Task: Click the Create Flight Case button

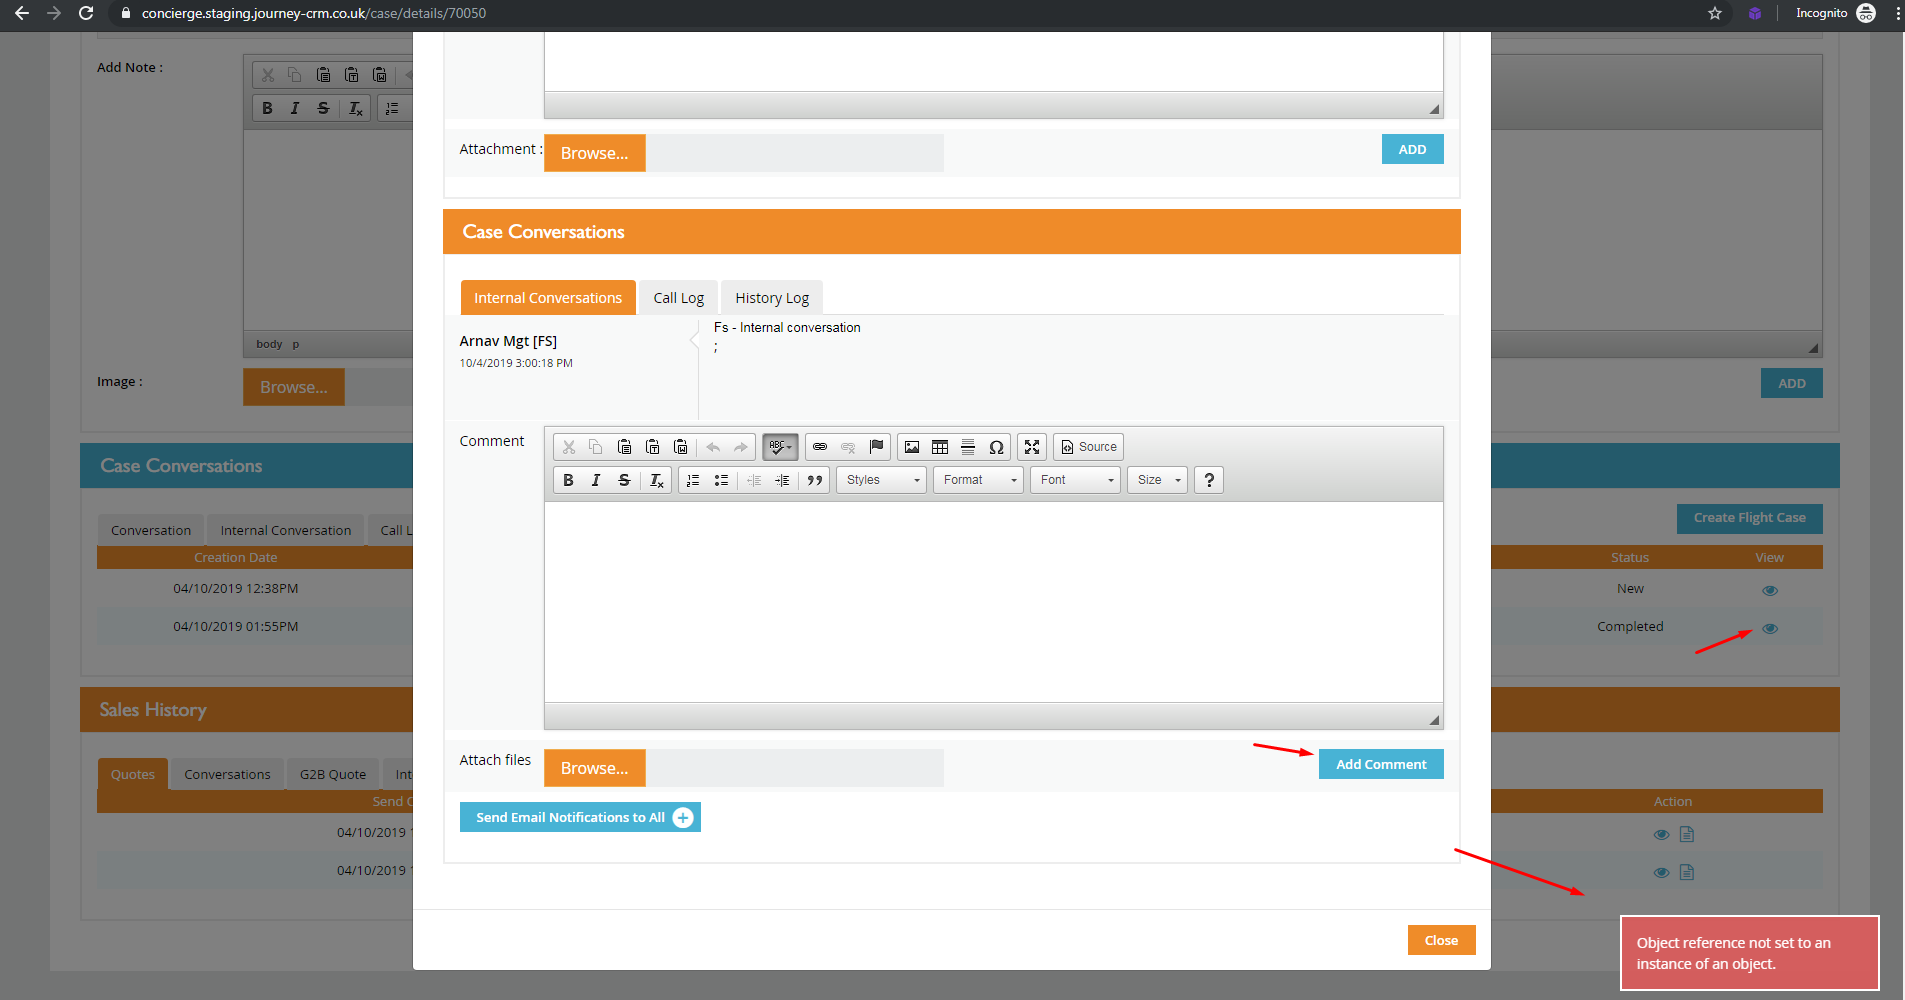Action: [1749, 518]
